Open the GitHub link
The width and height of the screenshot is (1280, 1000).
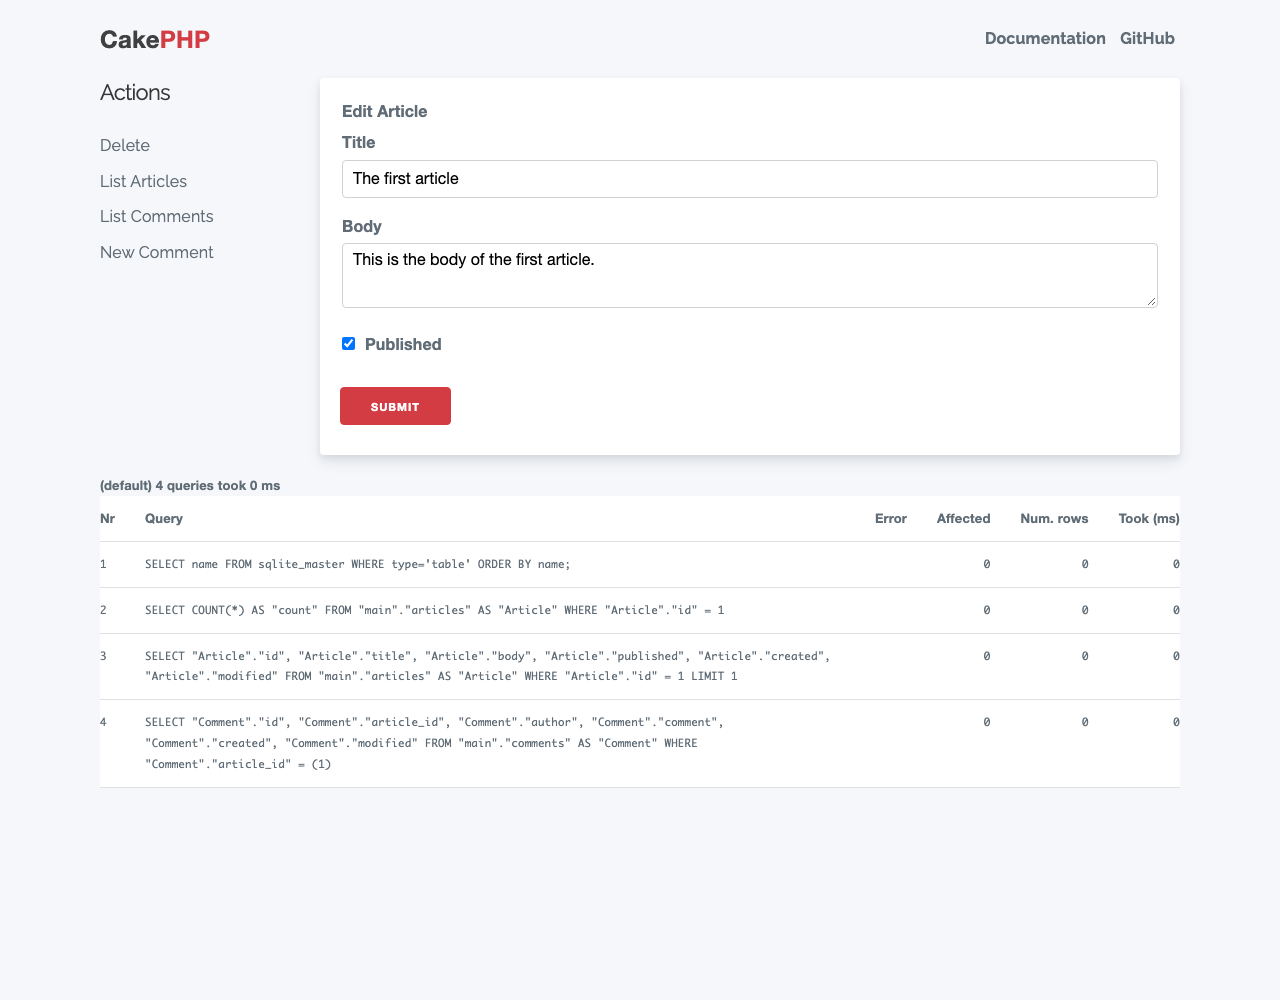1147,38
